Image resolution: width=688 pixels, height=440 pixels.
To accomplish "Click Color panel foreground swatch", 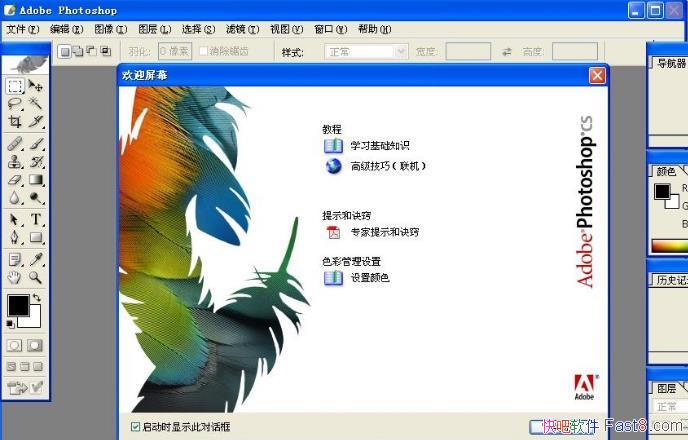I will pos(662,191).
